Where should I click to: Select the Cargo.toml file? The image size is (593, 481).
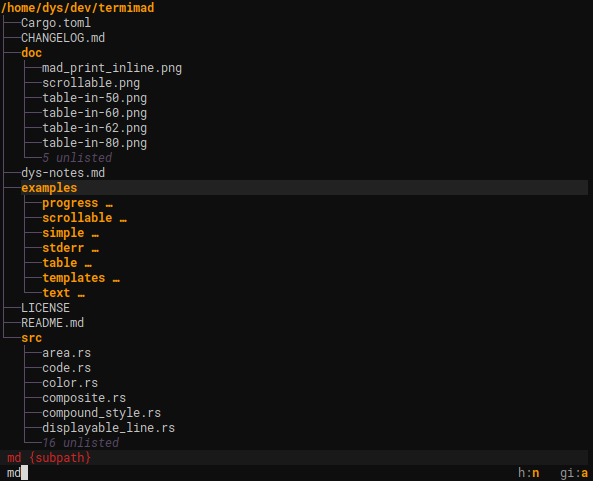coord(56,23)
